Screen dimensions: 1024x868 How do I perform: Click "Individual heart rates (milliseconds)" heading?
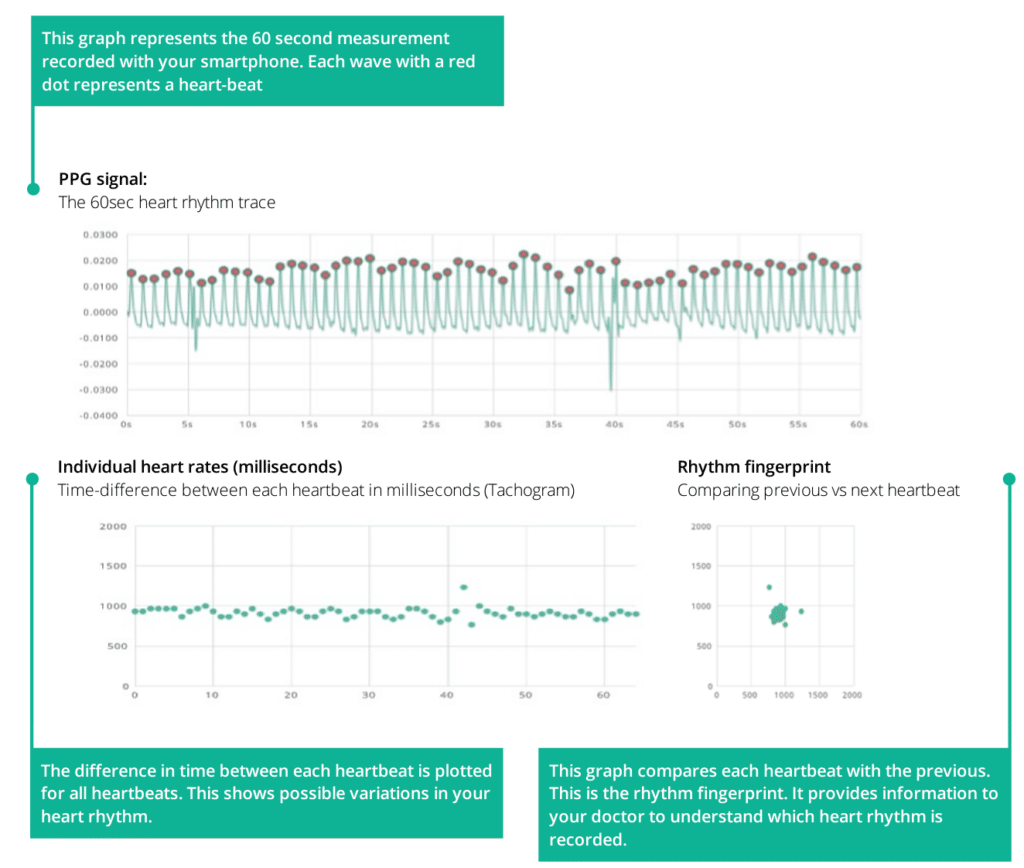(201, 467)
